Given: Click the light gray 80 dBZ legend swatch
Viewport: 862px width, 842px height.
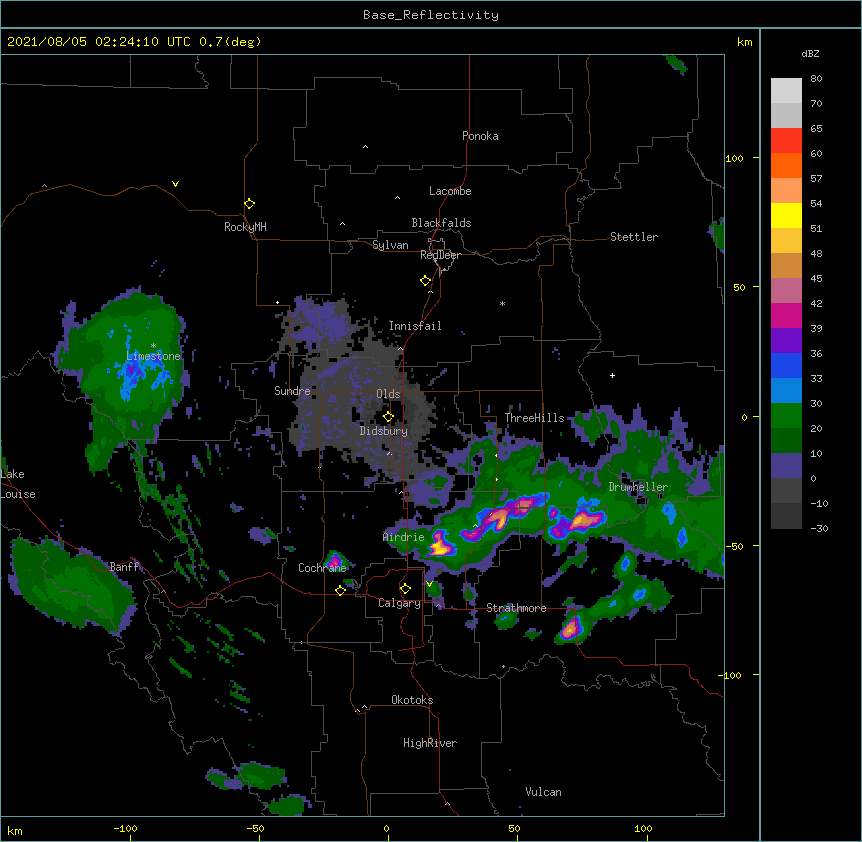Looking at the screenshot, I should click(x=786, y=90).
